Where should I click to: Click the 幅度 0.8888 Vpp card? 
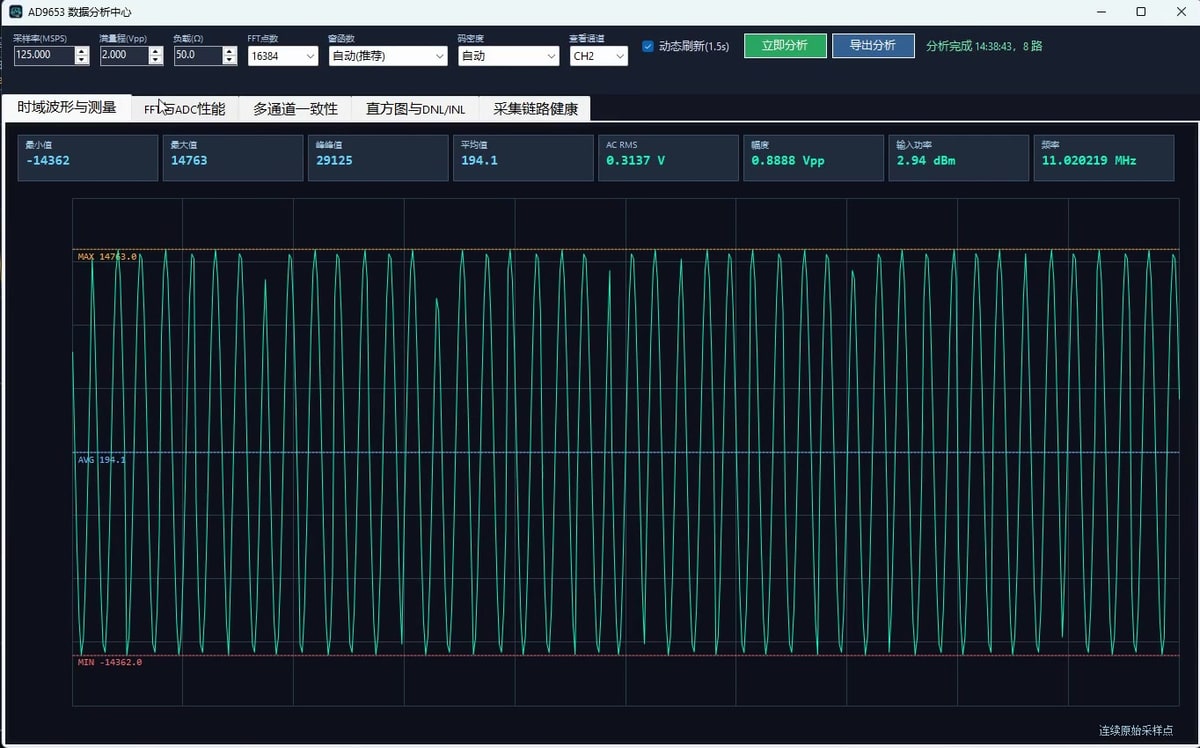pyautogui.click(x=813, y=158)
